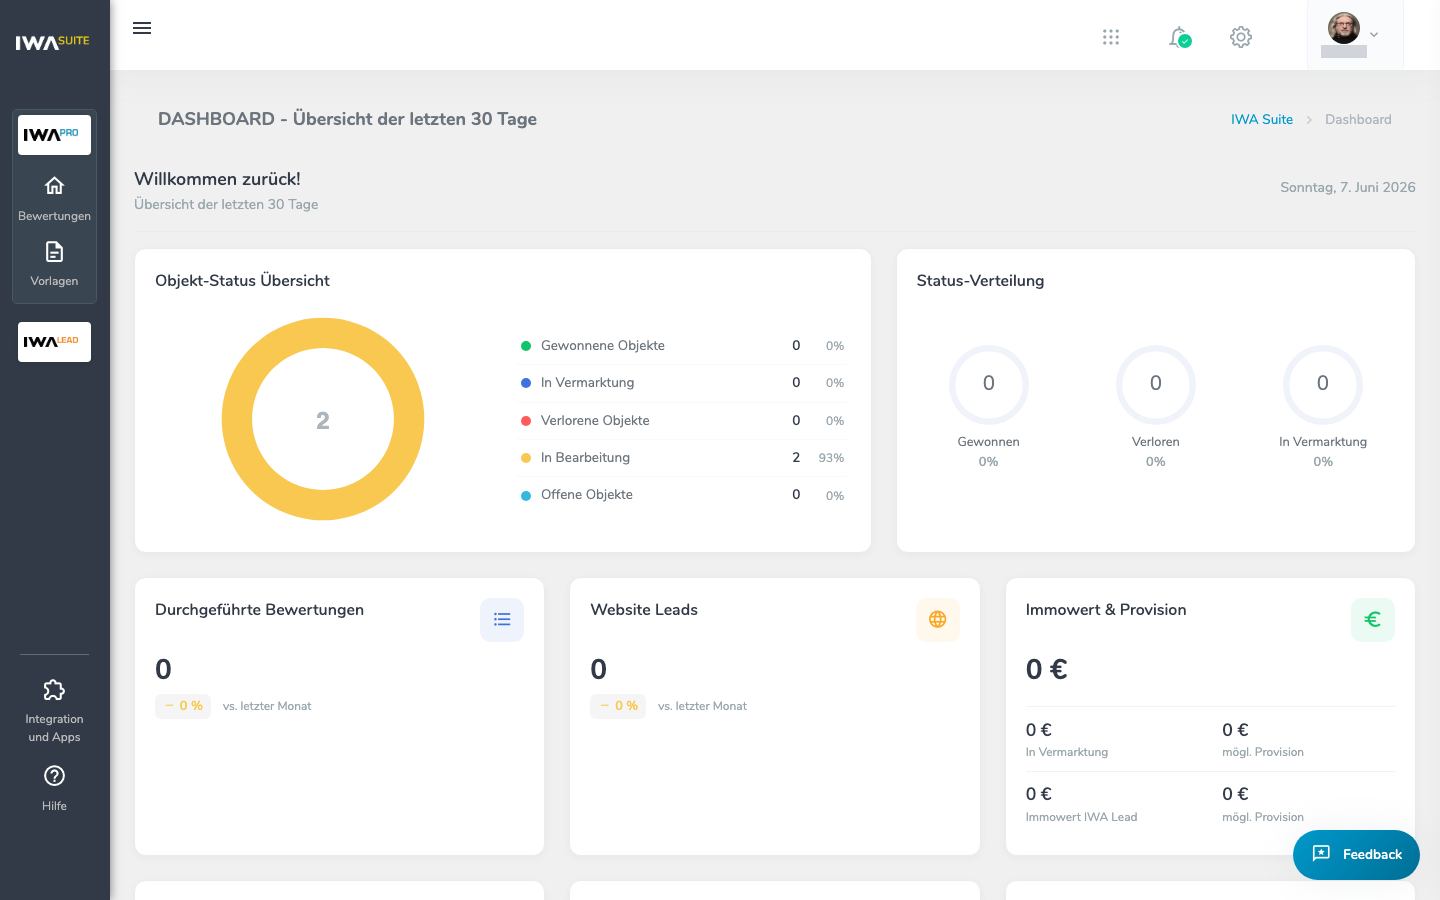
Task: Click the cyan Offene Objekte legend dot
Action: pyautogui.click(x=526, y=495)
